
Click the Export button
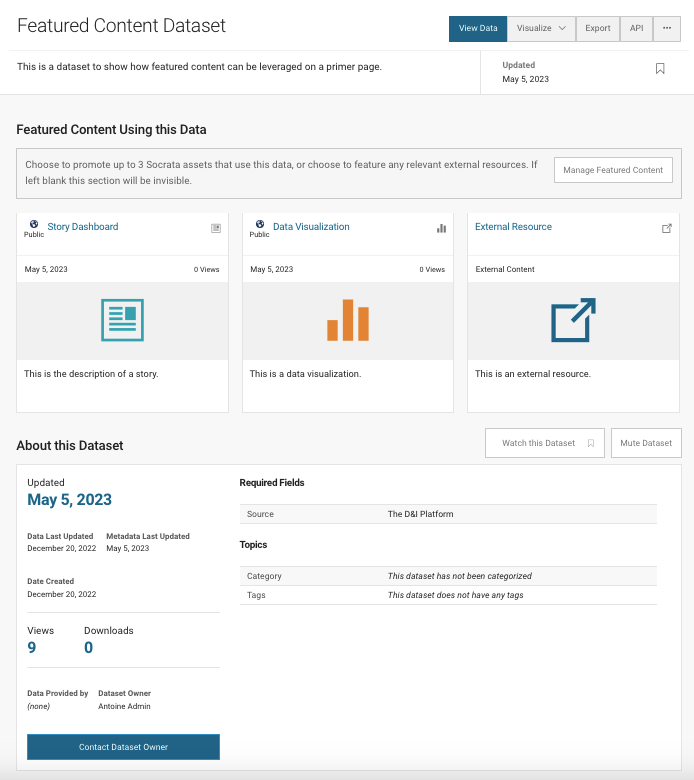[x=597, y=28]
